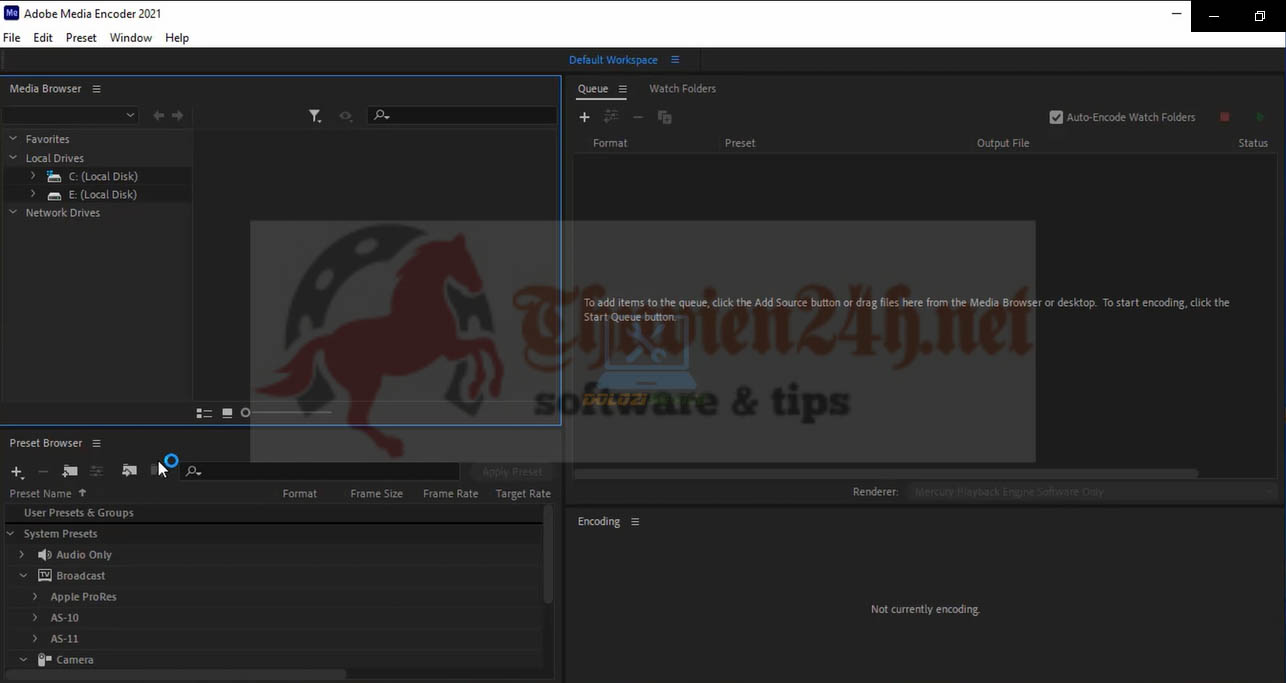
Task: Click the eye view options icon in Media Browser
Action: point(346,116)
